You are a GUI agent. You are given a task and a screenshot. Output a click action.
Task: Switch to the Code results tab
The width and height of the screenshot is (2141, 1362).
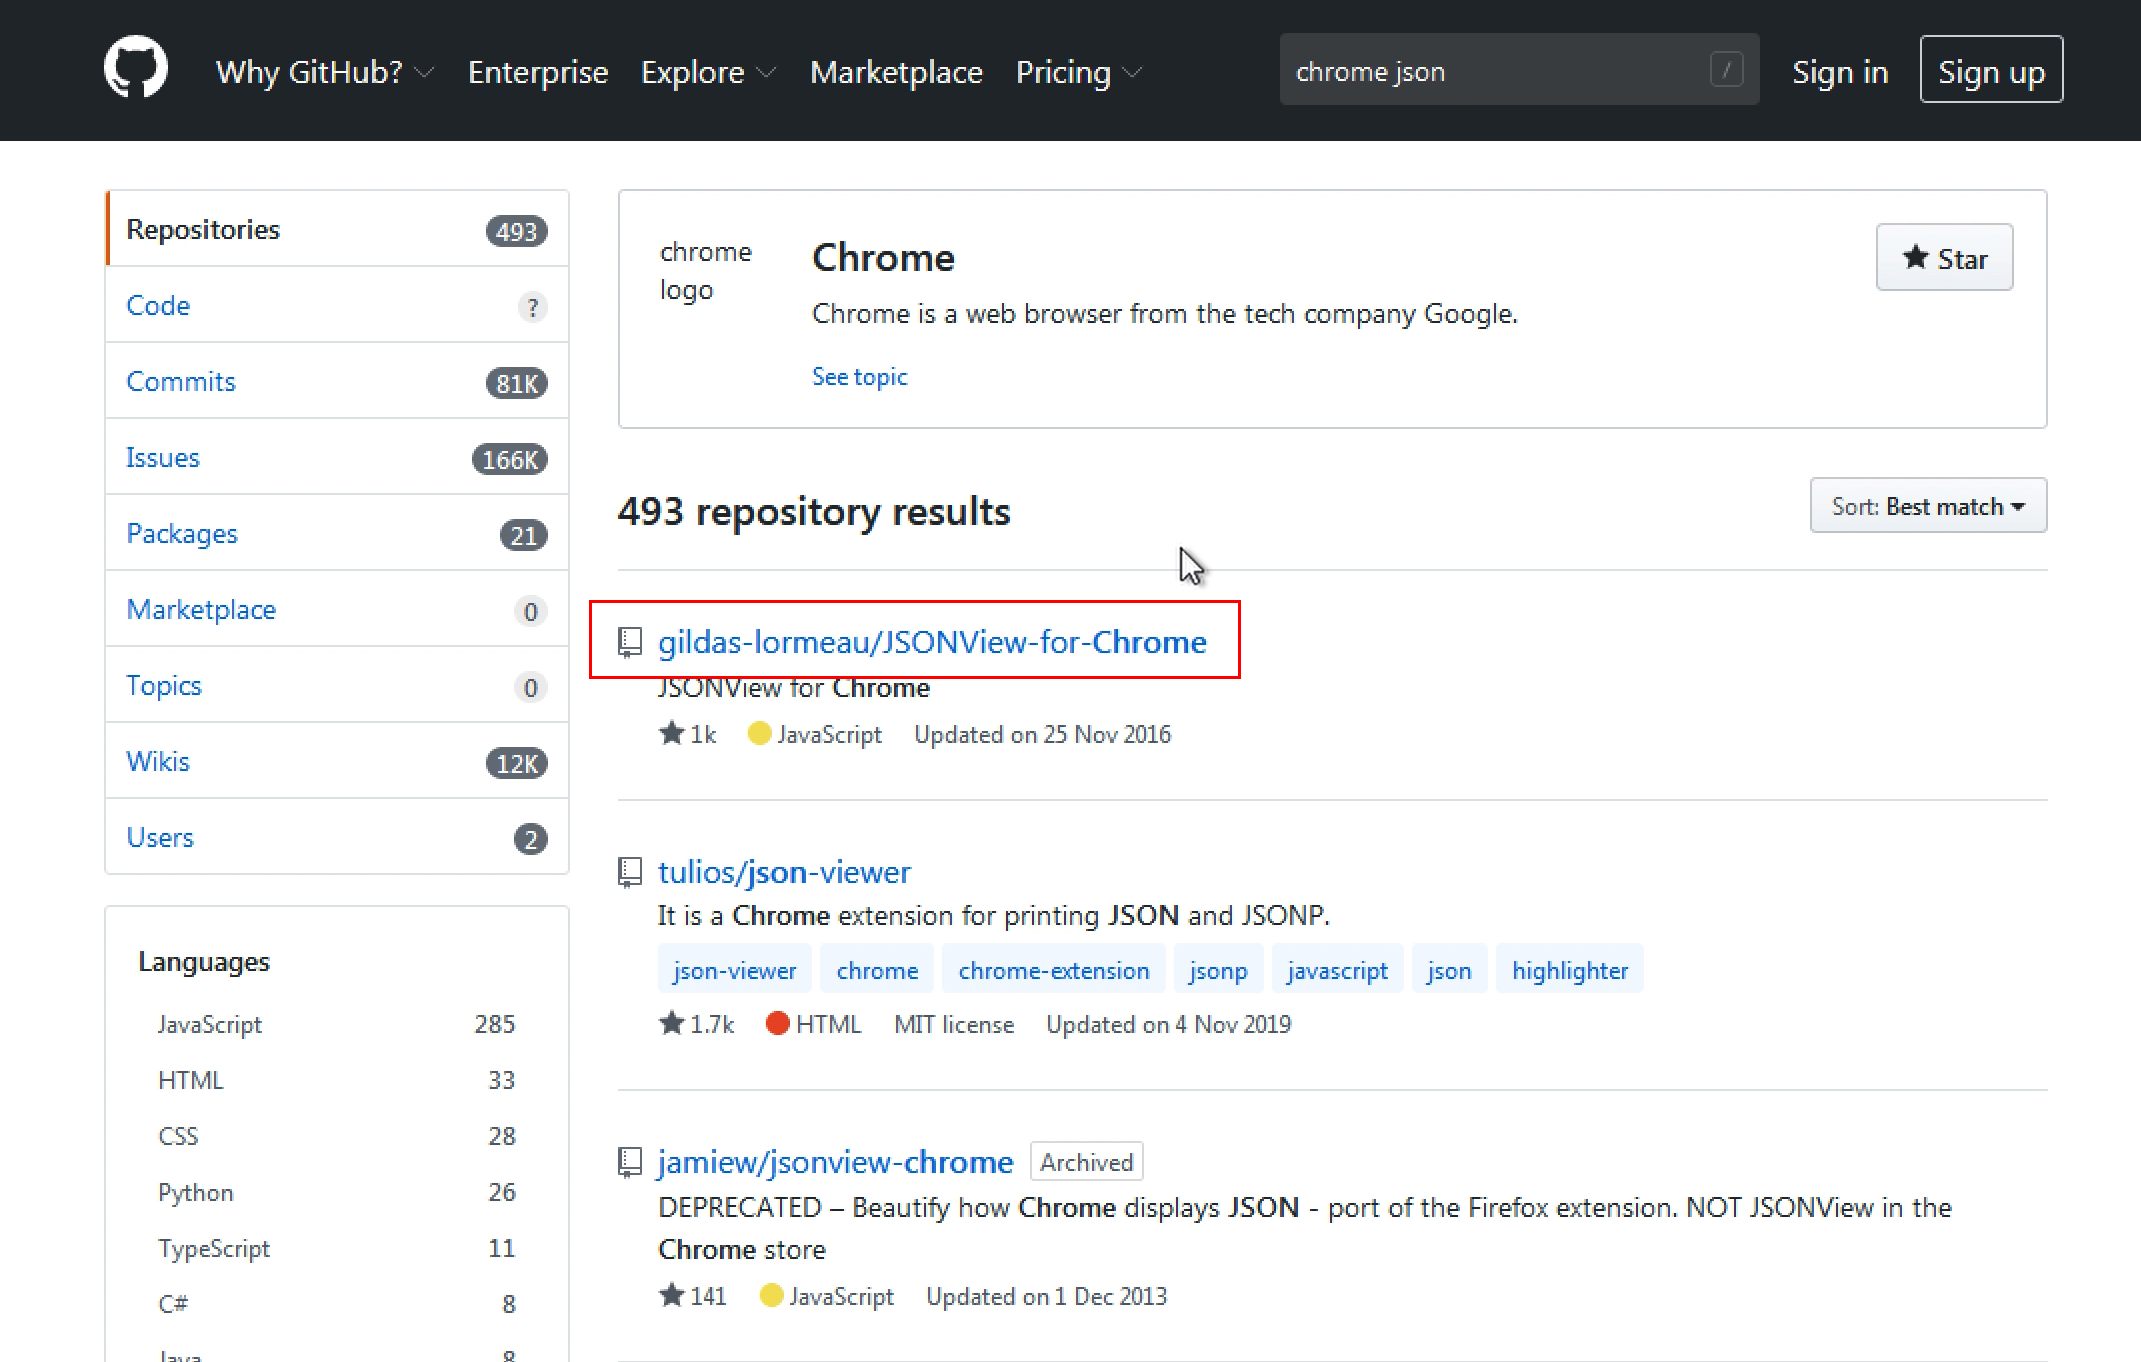click(337, 305)
